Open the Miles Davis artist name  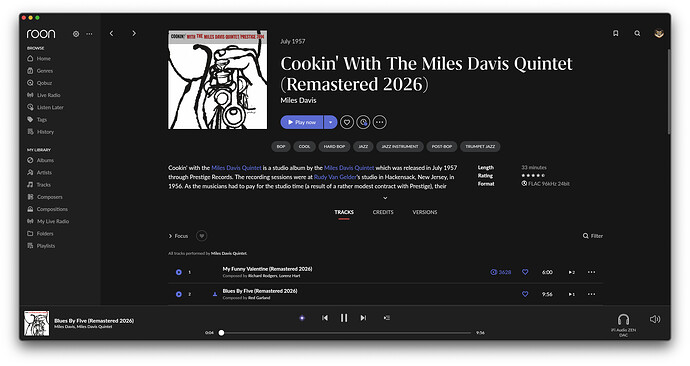click(x=298, y=100)
